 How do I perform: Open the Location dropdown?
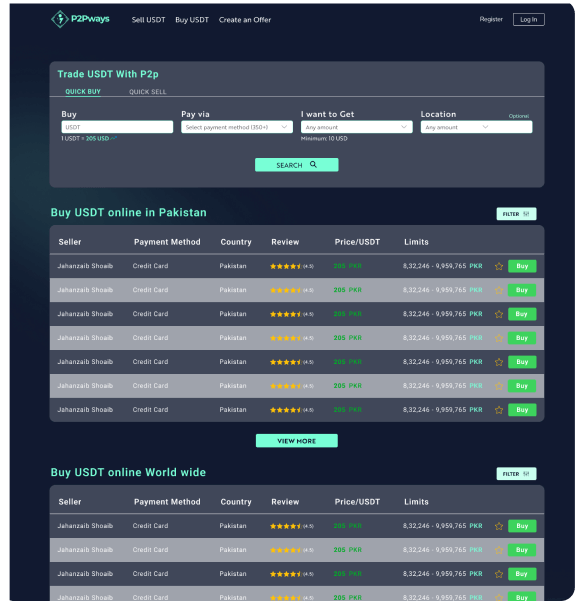(476, 127)
